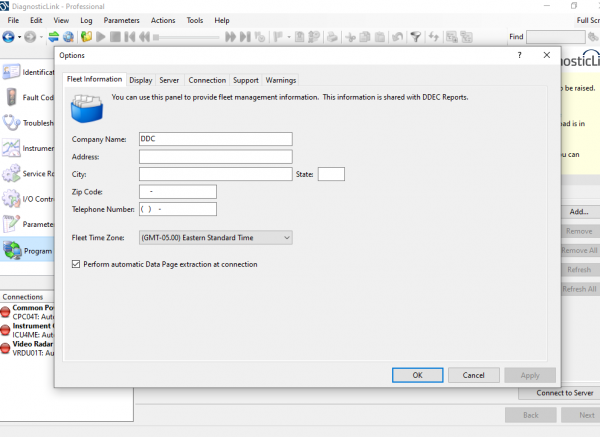The image size is (600, 437).
Task: Click the Troubleshooting stethoscope sidebar icon
Action: 11,123
